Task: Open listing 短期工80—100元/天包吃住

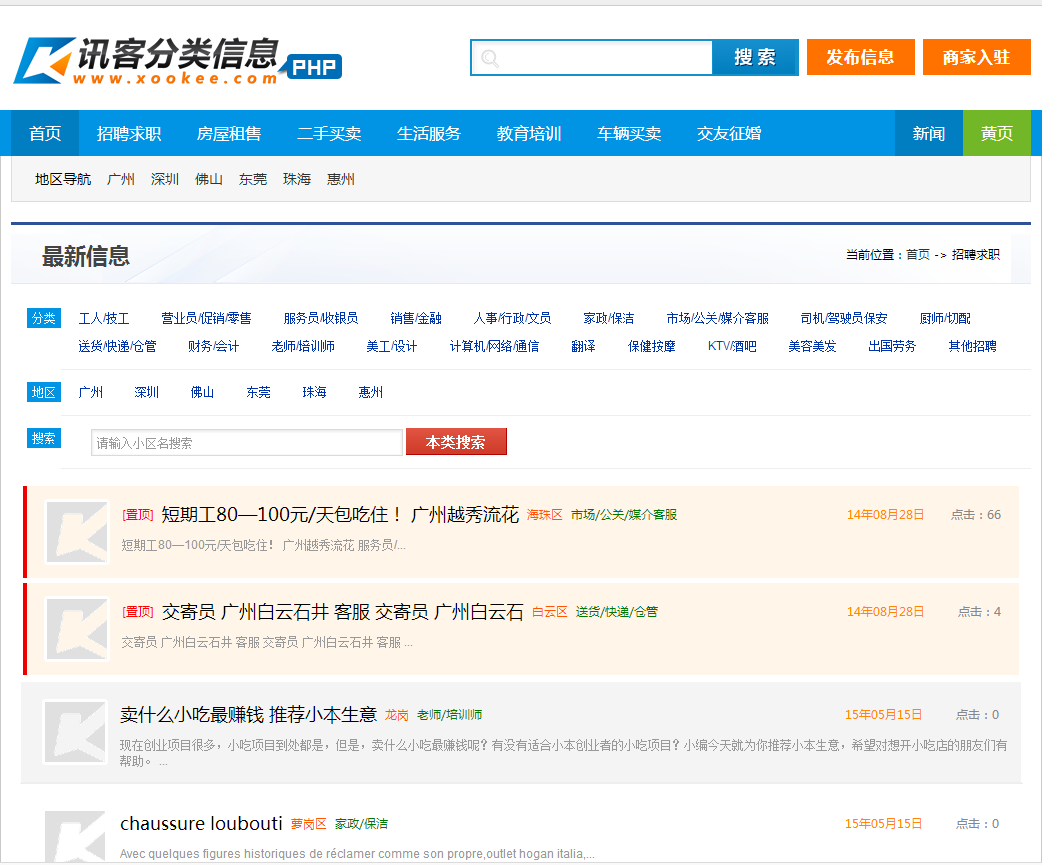Action: point(340,514)
